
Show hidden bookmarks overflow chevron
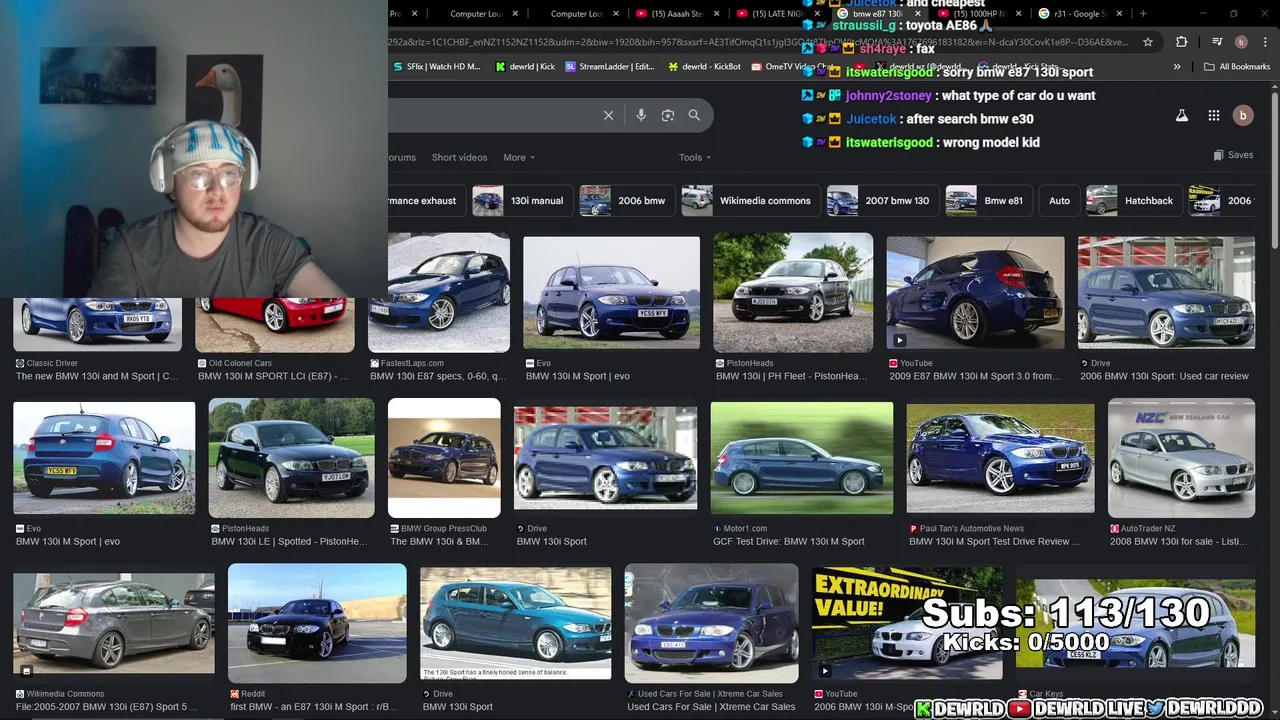pos(1177,67)
